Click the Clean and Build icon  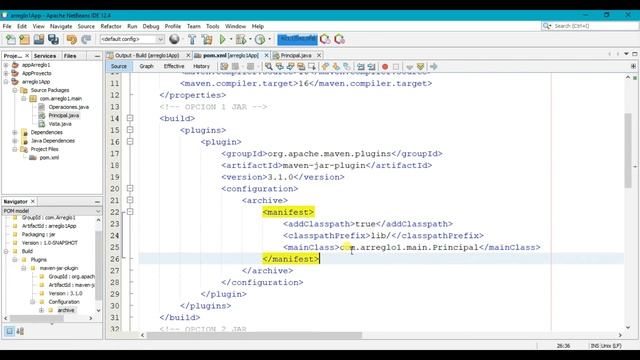(207, 39)
